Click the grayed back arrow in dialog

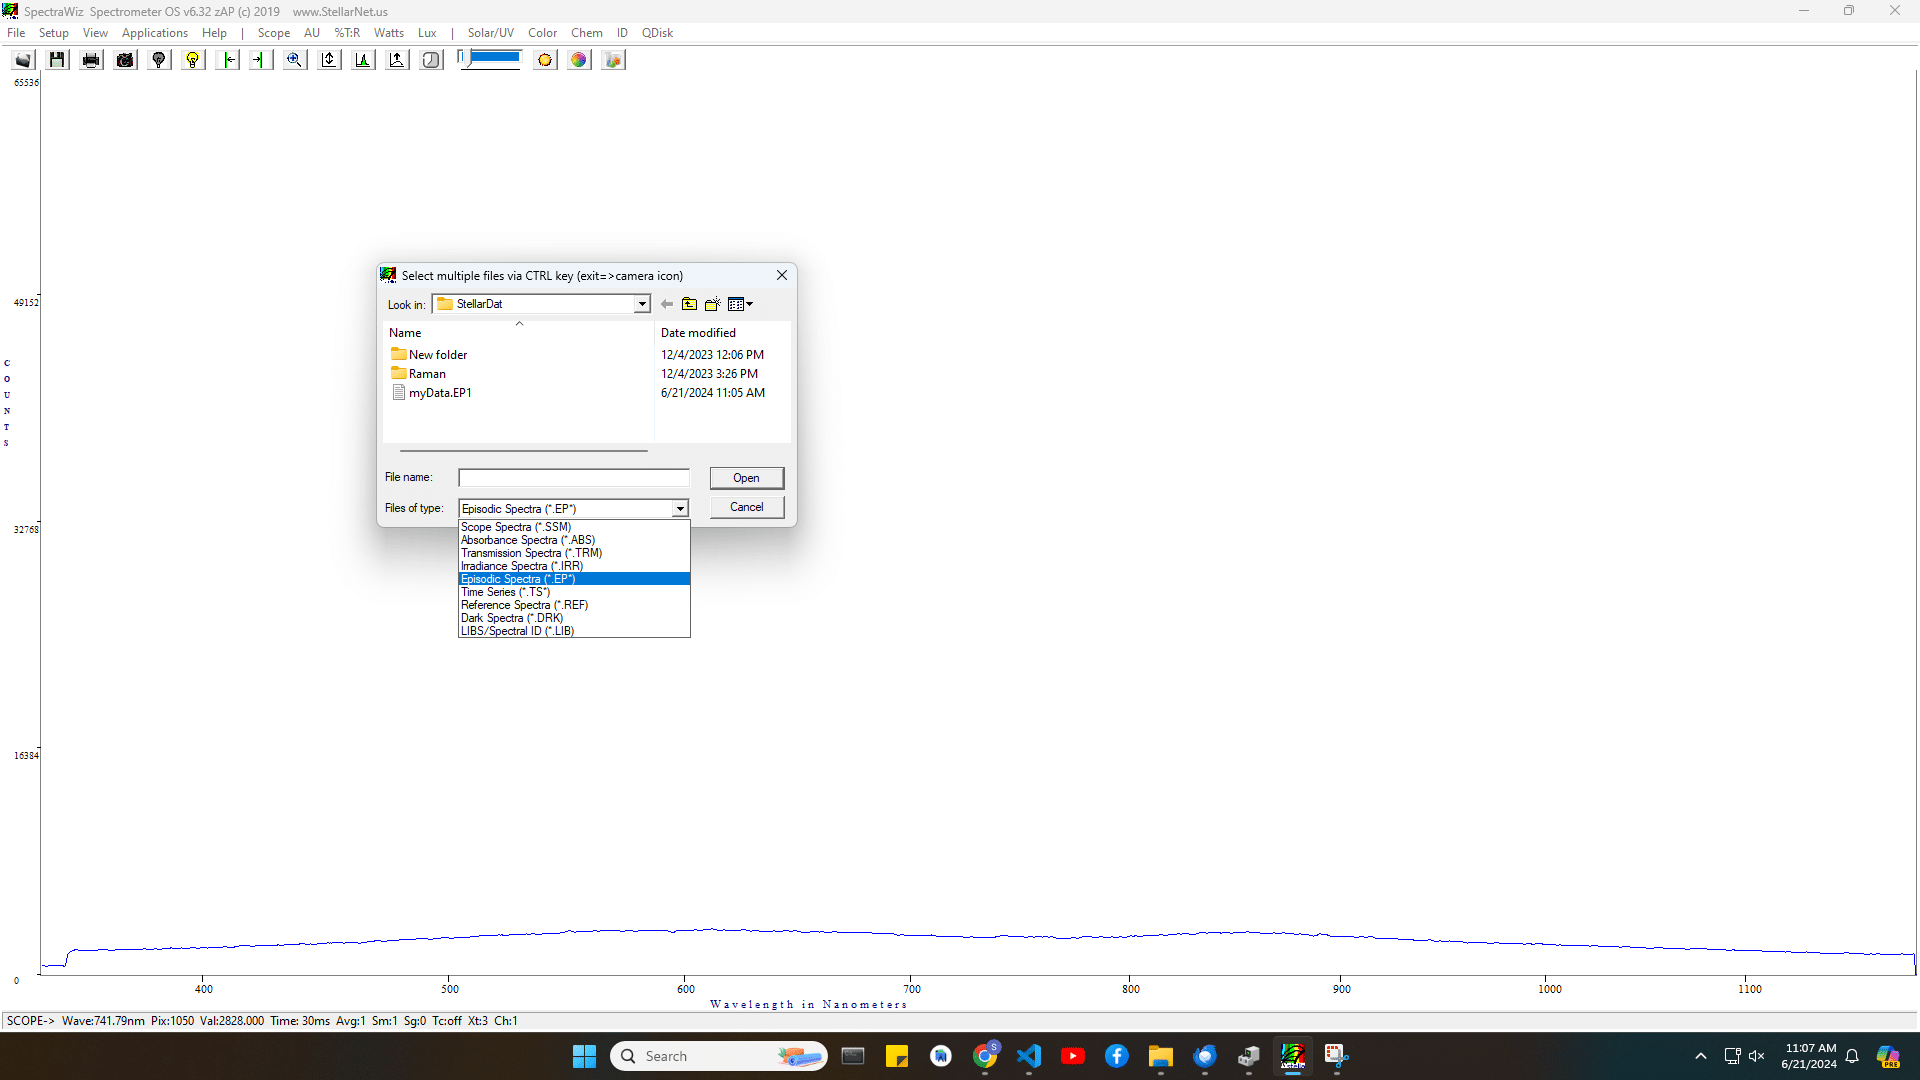[667, 304]
